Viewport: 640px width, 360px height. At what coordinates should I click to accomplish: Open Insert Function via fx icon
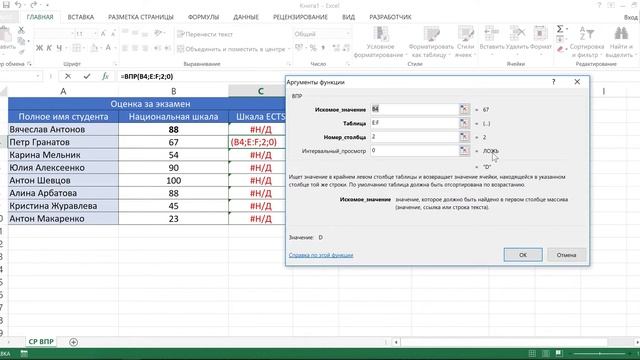(x=105, y=76)
